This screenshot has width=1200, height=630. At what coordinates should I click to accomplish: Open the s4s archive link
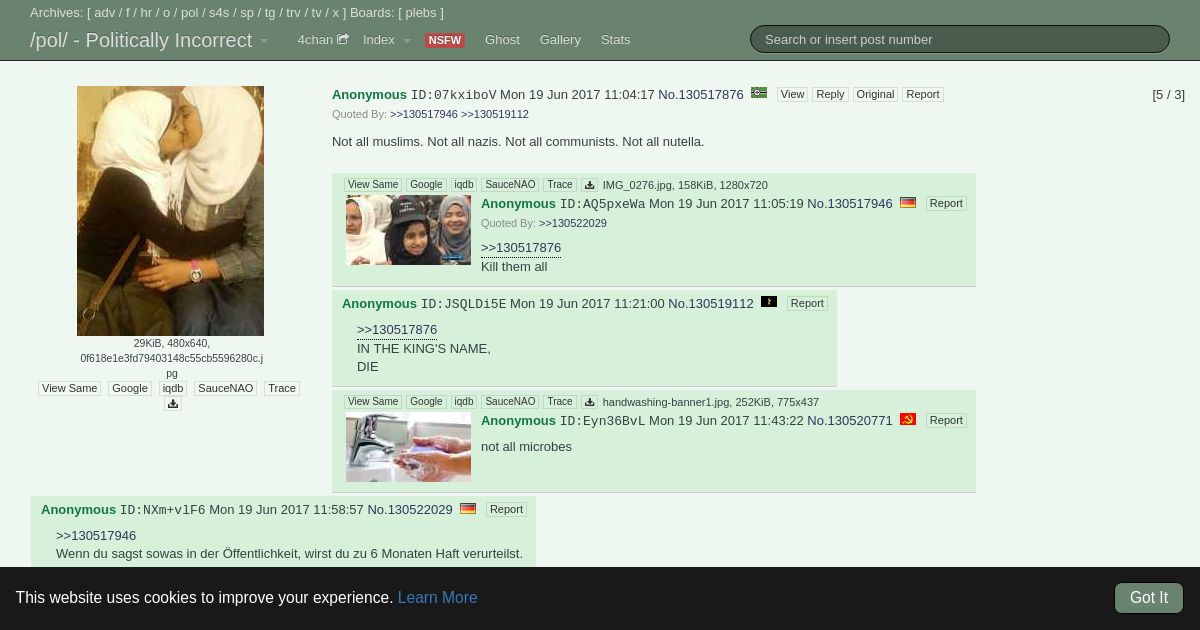tap(219, 13)
